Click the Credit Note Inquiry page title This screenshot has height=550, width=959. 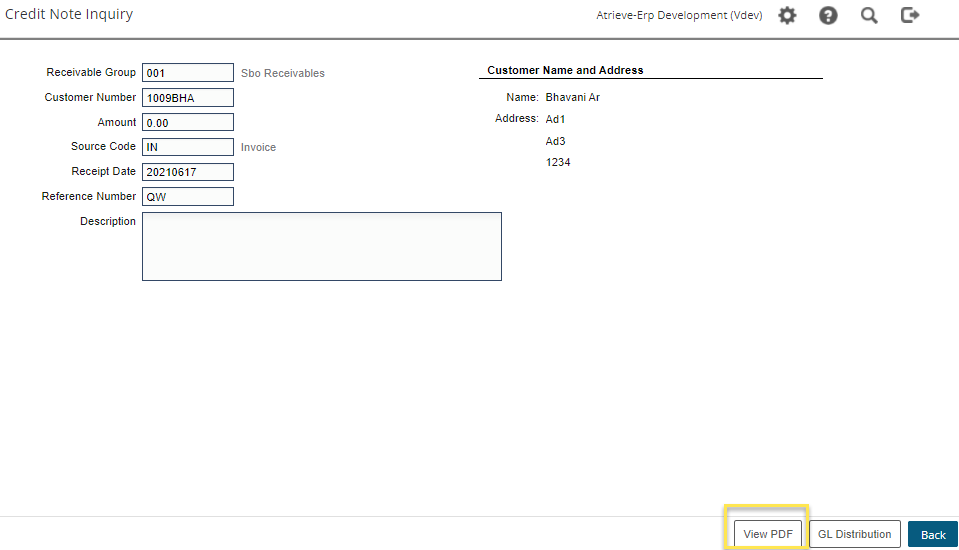[69, 15]
